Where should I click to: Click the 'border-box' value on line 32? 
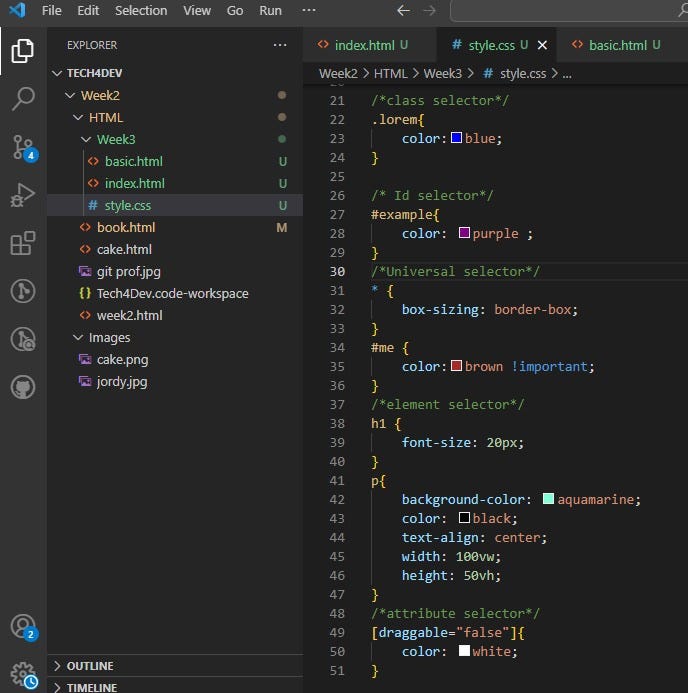[532, 309]
